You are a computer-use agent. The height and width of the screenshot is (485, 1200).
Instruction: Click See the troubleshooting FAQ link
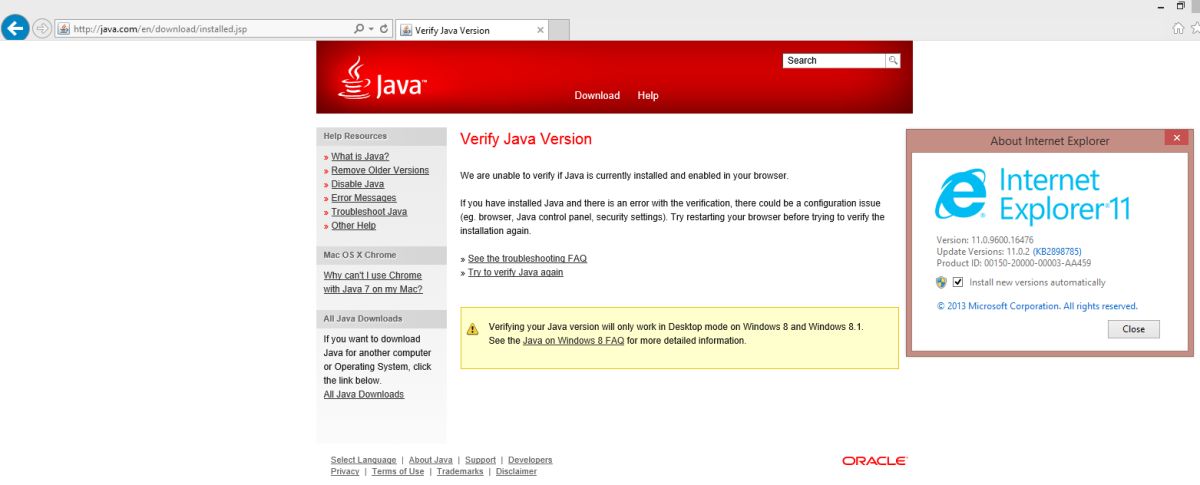click(527, 259)
